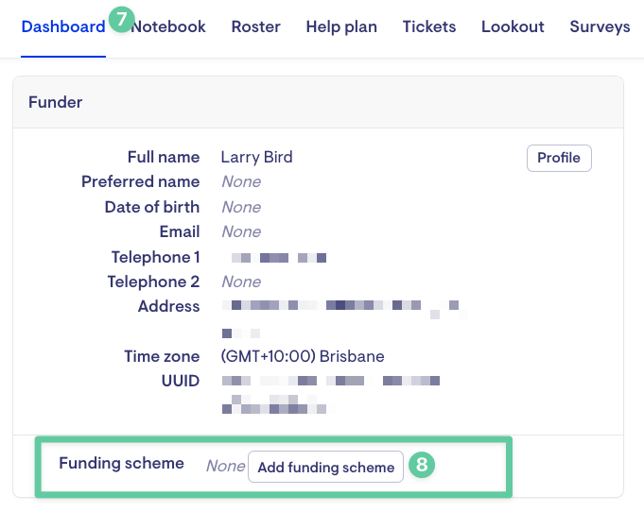Go to the Roster tab
The height and width of the screenshot is (512, 644).
(256, 27)
